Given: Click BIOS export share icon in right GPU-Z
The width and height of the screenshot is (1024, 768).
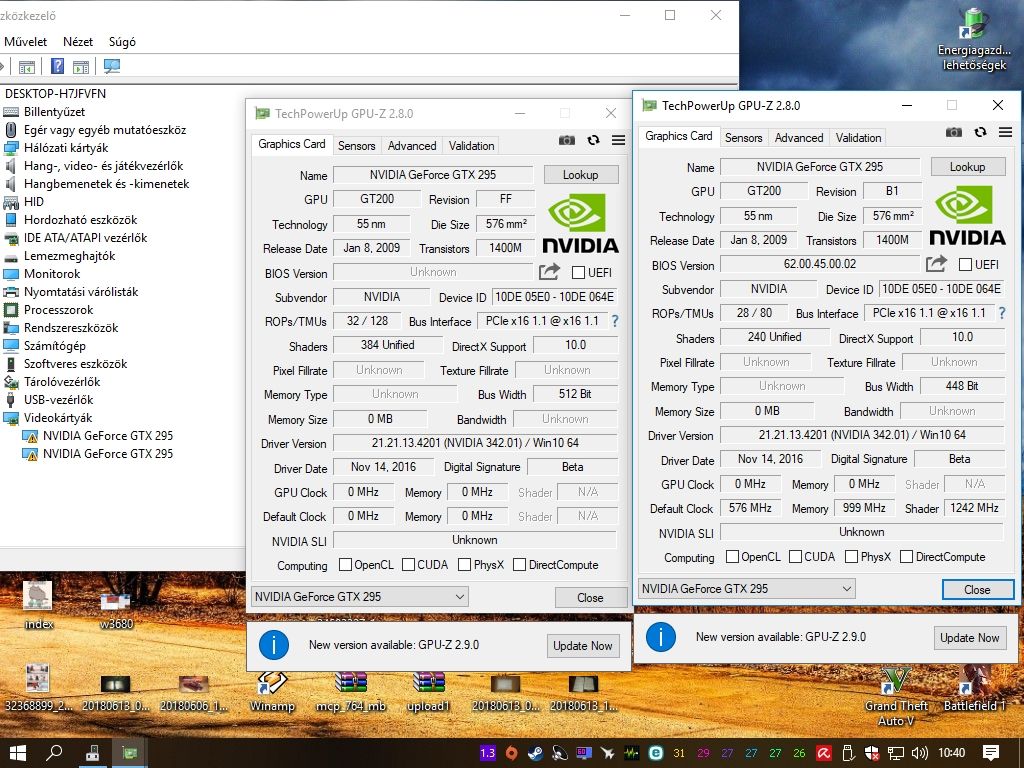Looking at the screenshot, I should (936, 264).
